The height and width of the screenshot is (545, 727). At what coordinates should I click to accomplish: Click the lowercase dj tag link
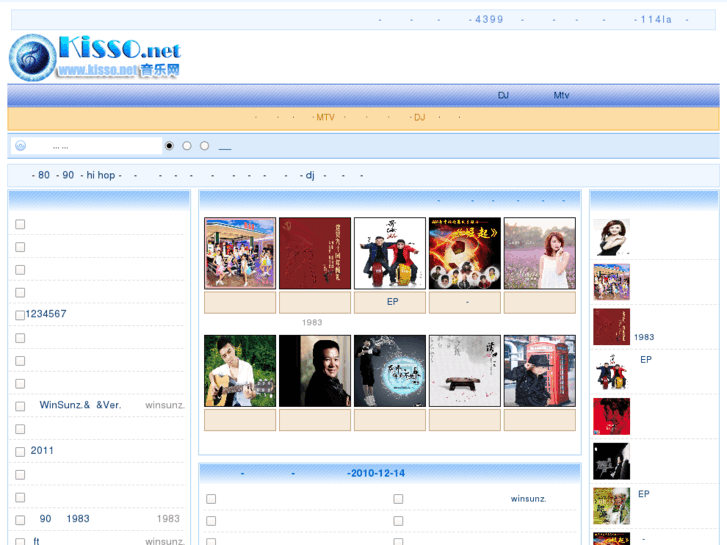(310, 175)
